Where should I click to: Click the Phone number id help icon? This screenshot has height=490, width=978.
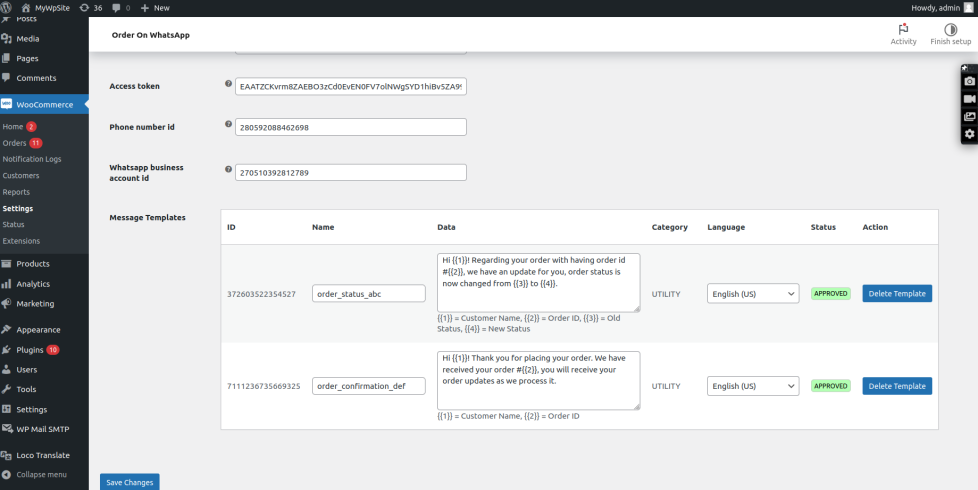pyautogui.click(x=228, y=126)
